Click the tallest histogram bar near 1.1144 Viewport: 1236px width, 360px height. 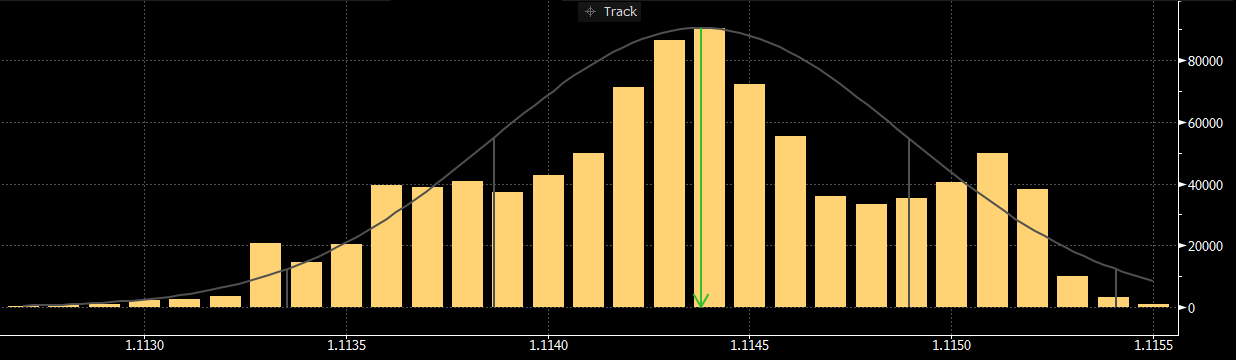(x=709, y=168)
